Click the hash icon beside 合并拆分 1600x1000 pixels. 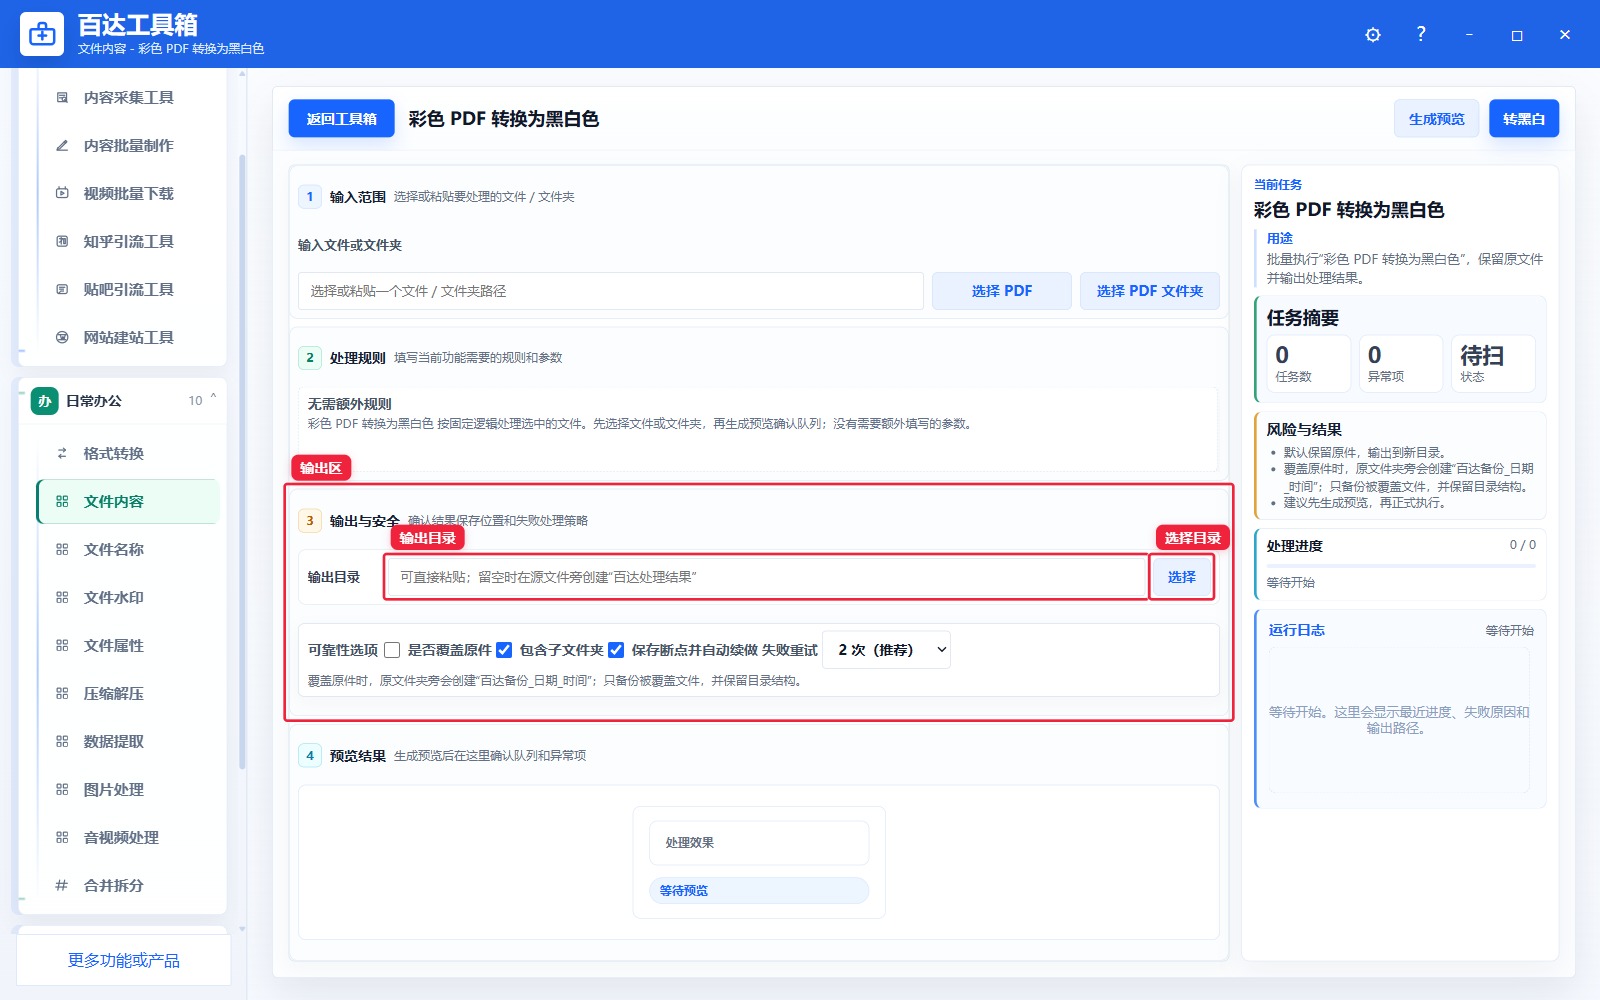(x=62, y=886)
